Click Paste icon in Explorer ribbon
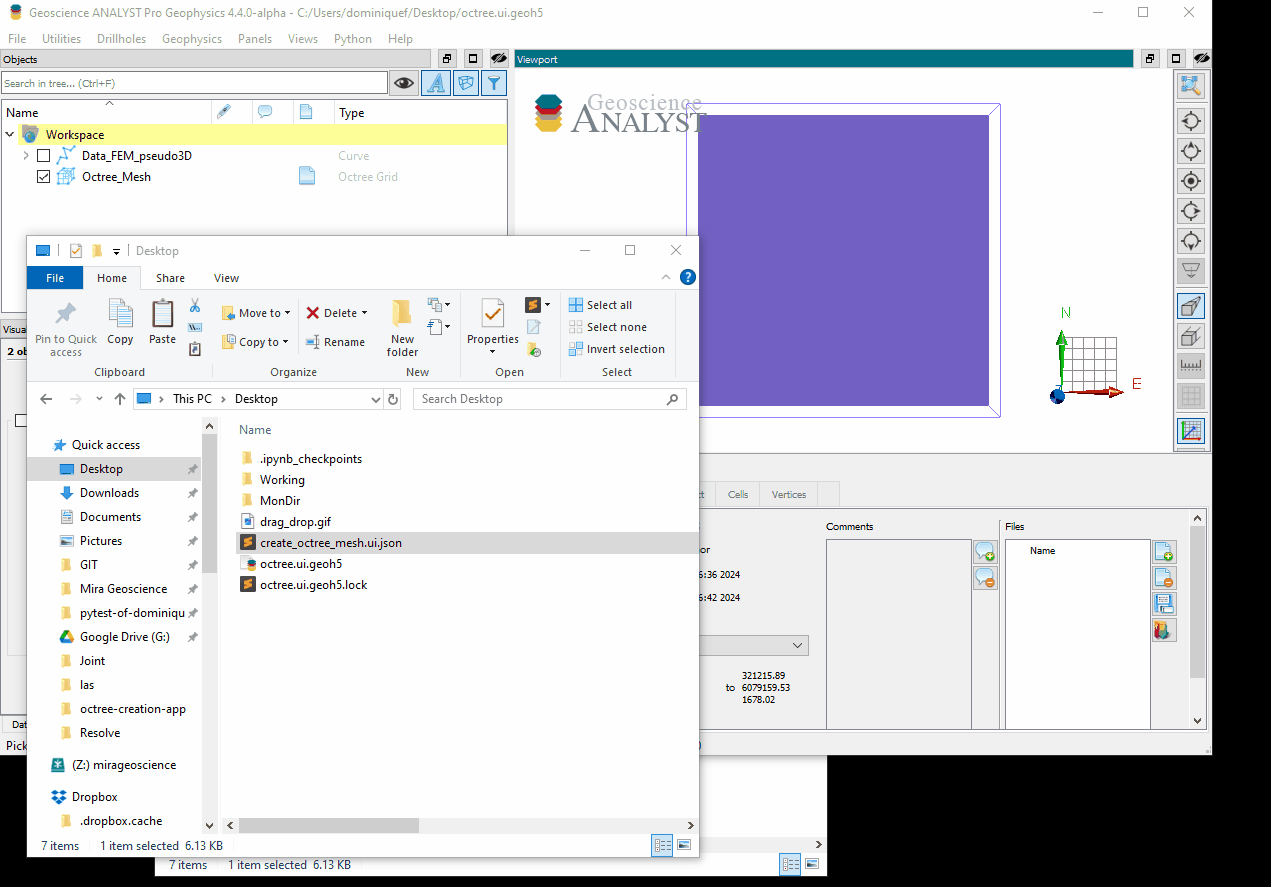The width and height of the screenshot is (1271, 887). coord(162,322)
